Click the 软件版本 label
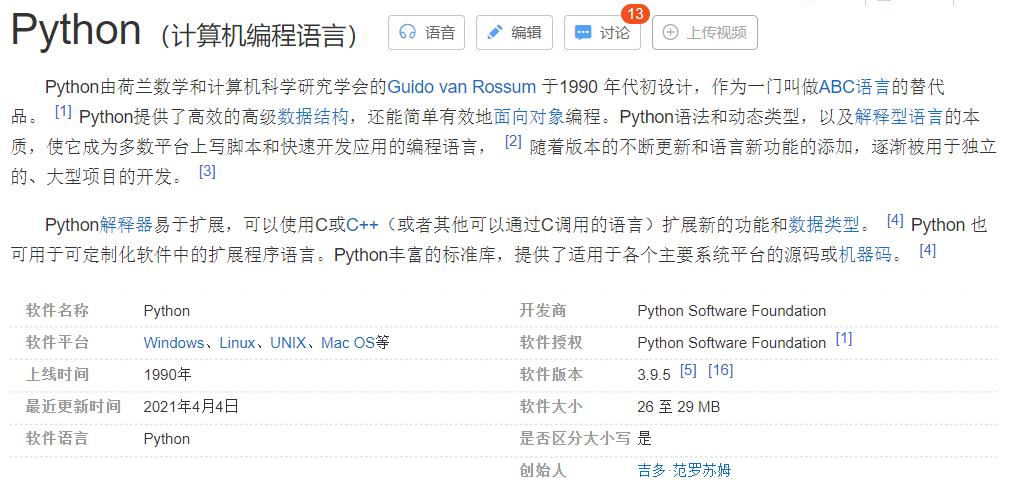 (550, 374)
